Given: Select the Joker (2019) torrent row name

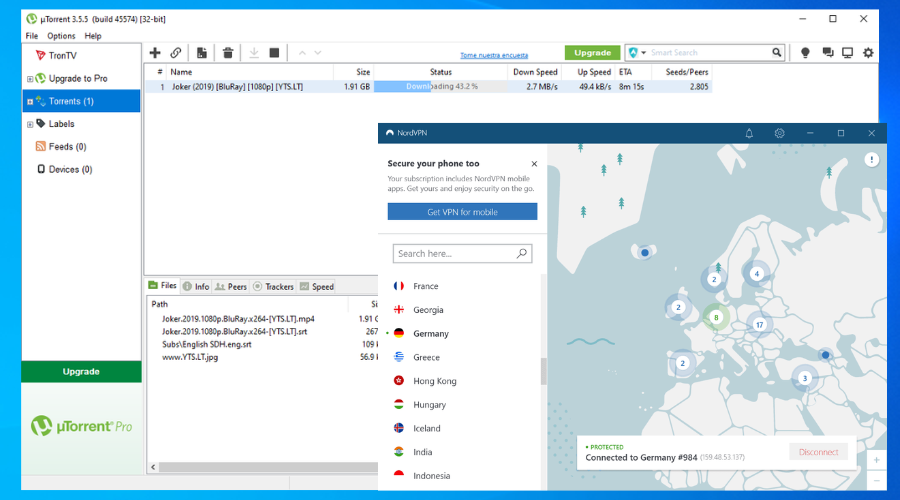Looking at the screenshot, I should [x=237, y=87].
